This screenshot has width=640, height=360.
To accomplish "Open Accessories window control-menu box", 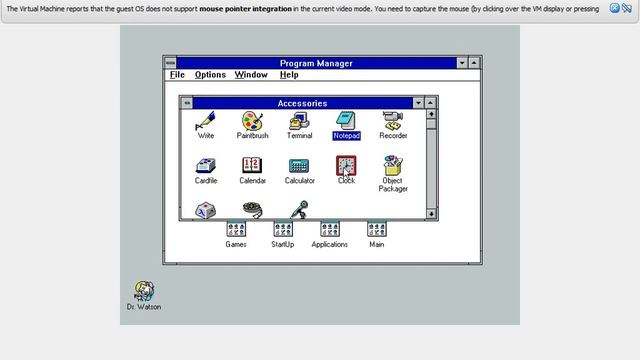I will coord(187,103).
